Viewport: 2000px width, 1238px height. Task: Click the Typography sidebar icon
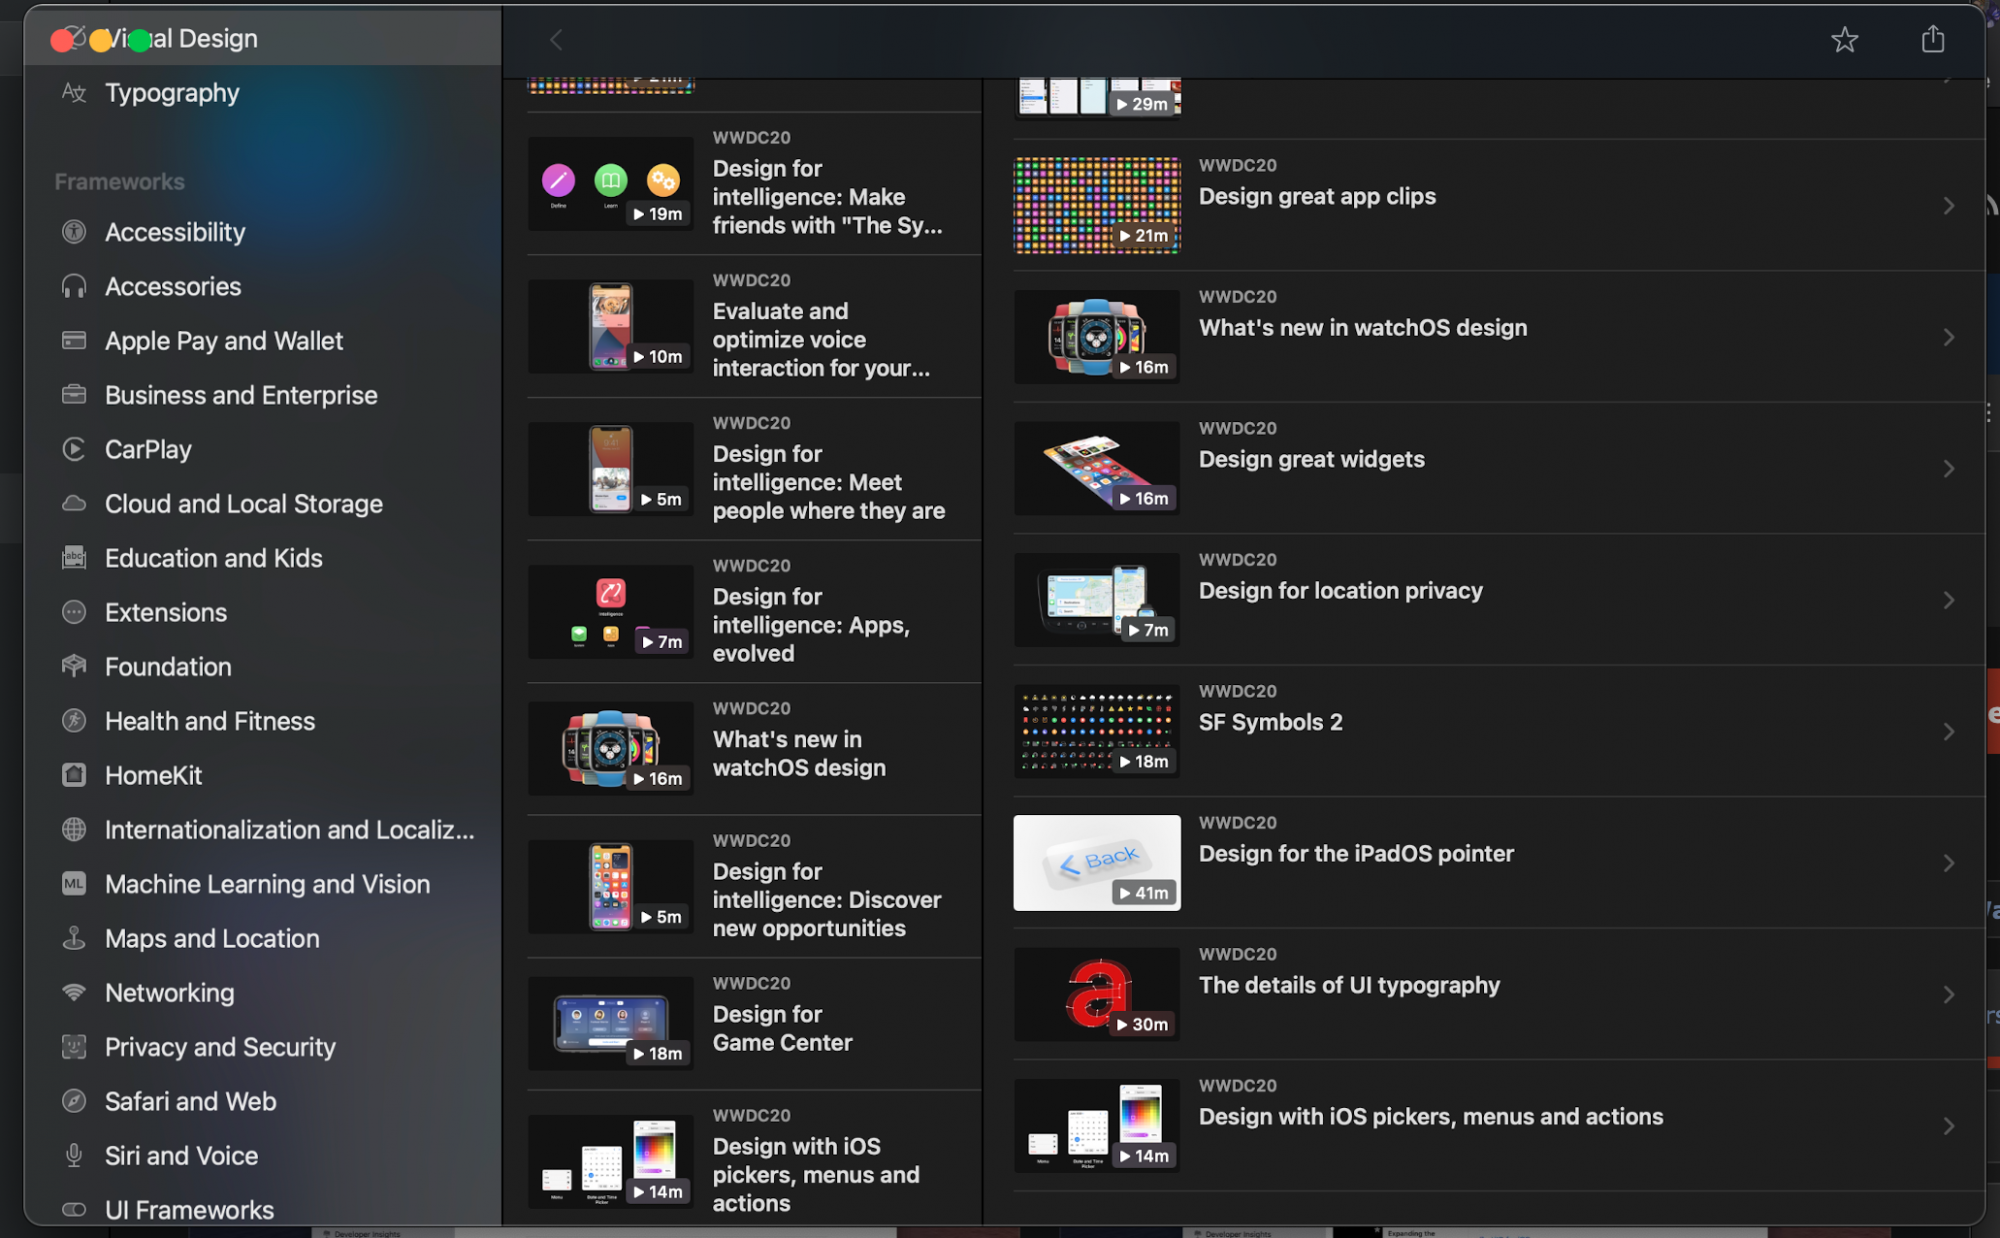pos(74,93)
